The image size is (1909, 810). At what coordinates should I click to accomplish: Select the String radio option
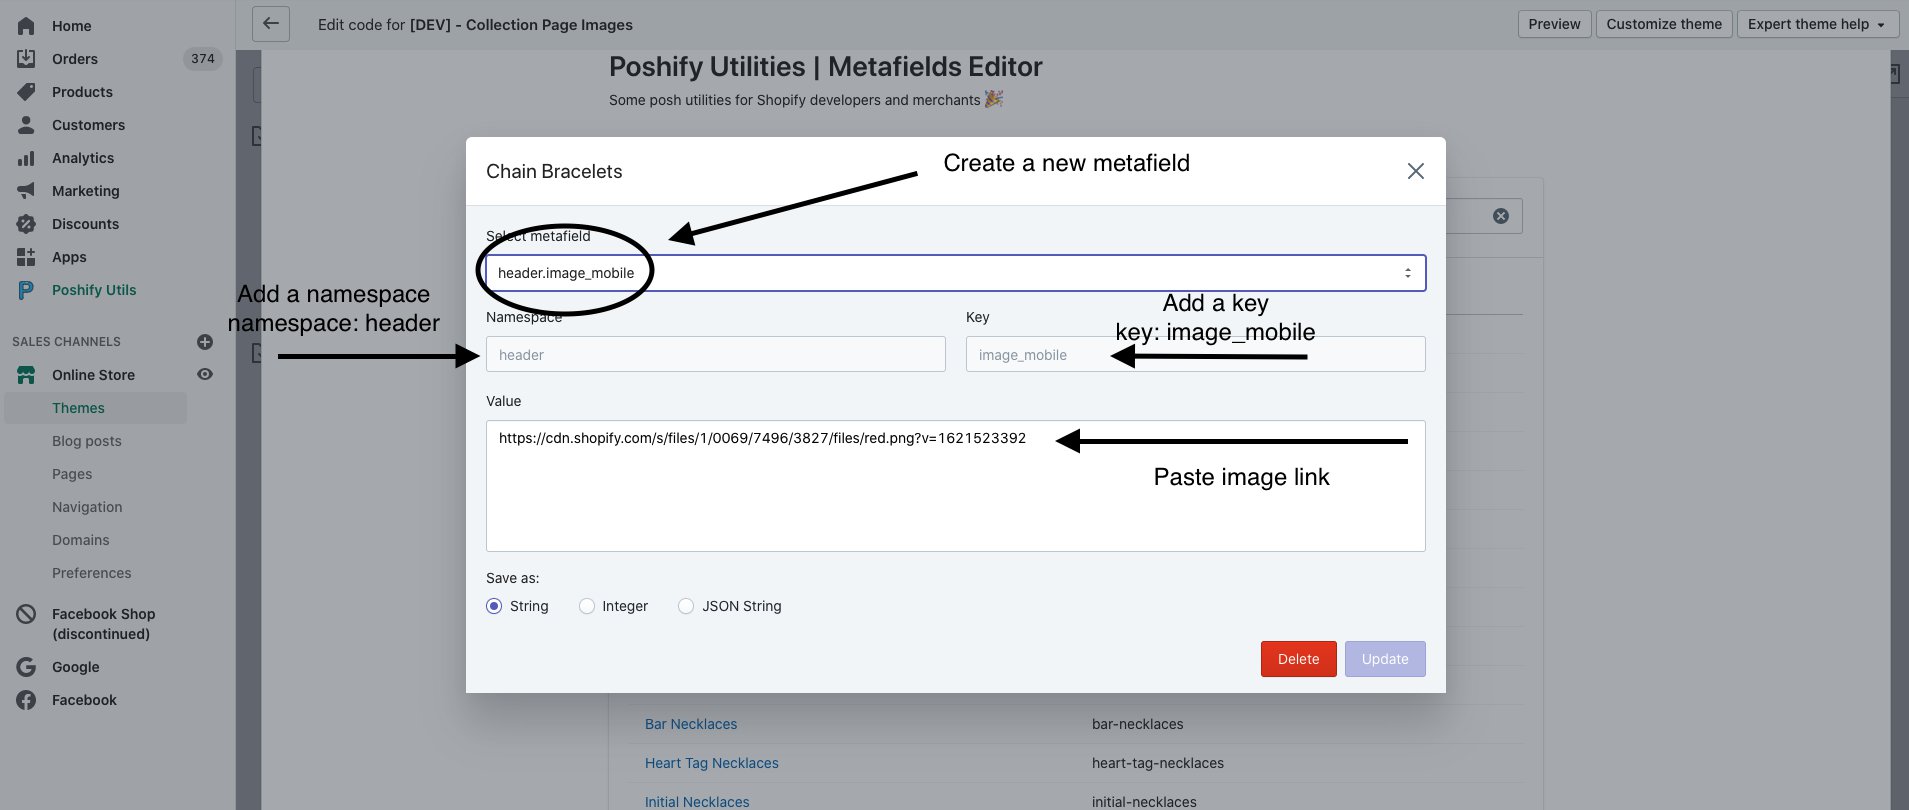[494, 606]
